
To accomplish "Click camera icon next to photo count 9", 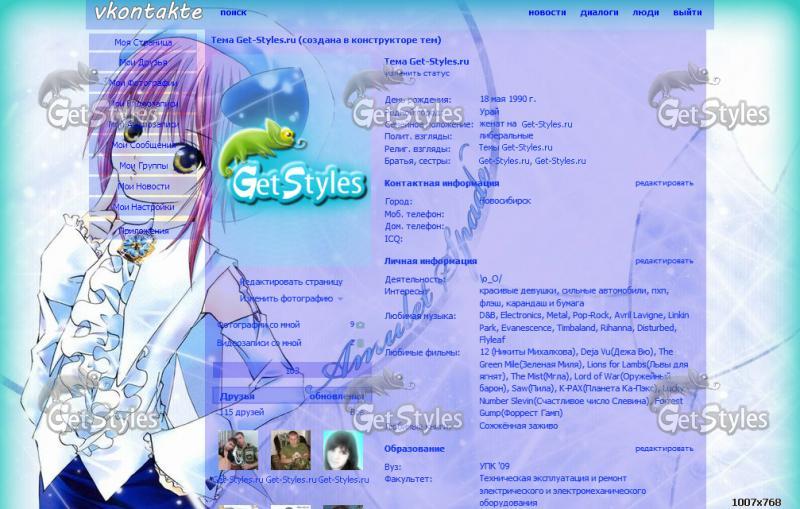I will coord(360,325).
